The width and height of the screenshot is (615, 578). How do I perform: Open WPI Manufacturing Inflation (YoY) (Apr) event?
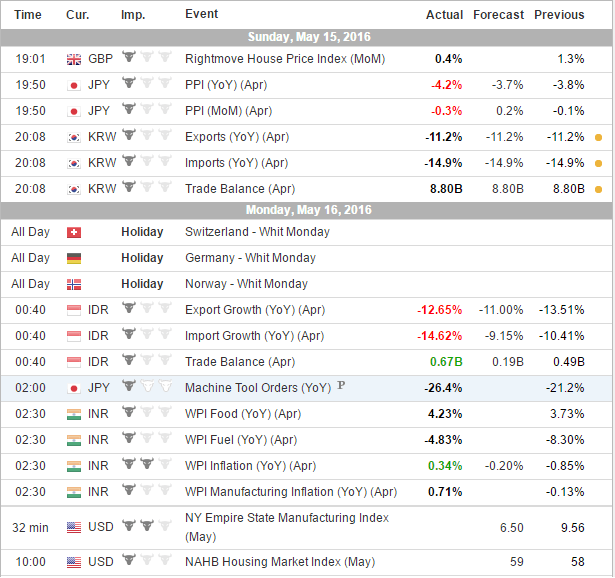tap(291, 491)
